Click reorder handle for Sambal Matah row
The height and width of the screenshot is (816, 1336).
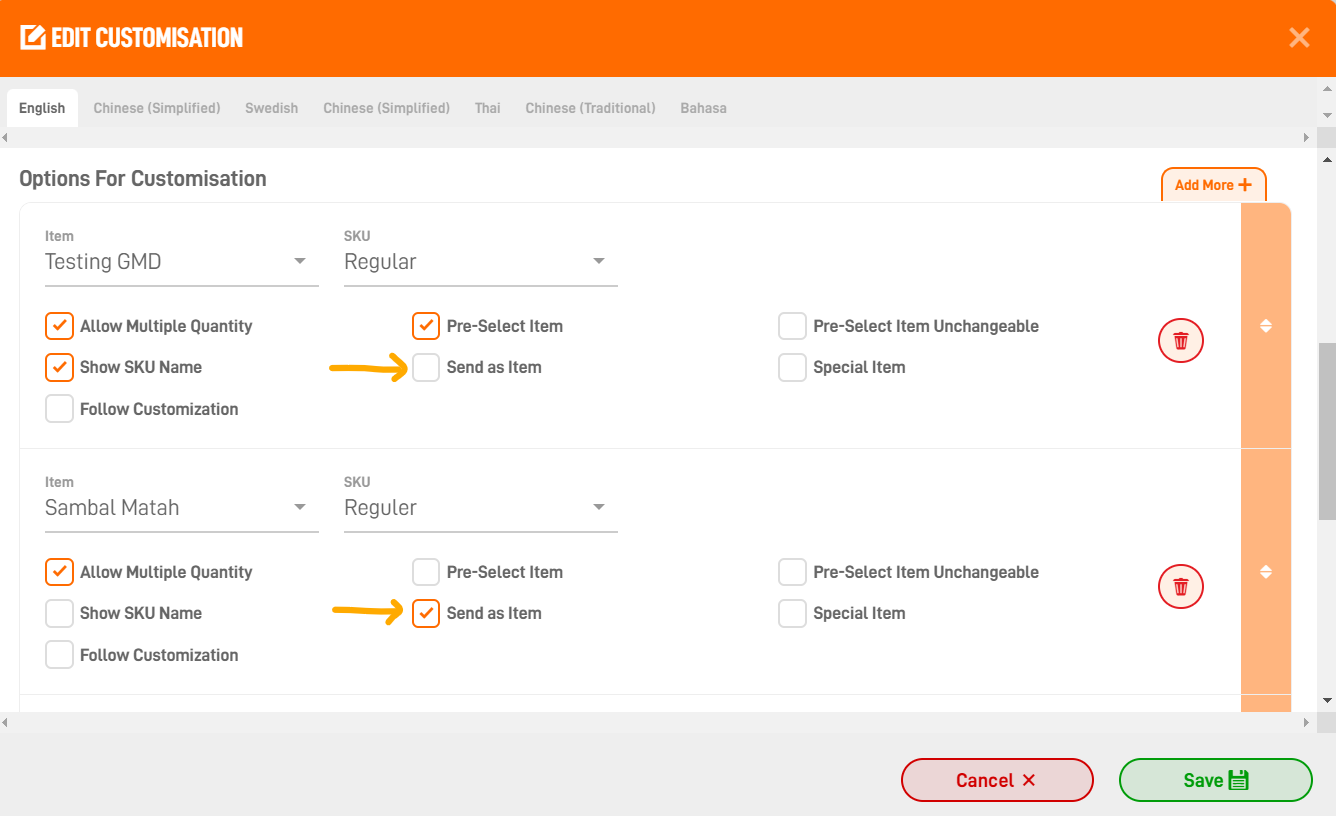(x=1265, y=572)
